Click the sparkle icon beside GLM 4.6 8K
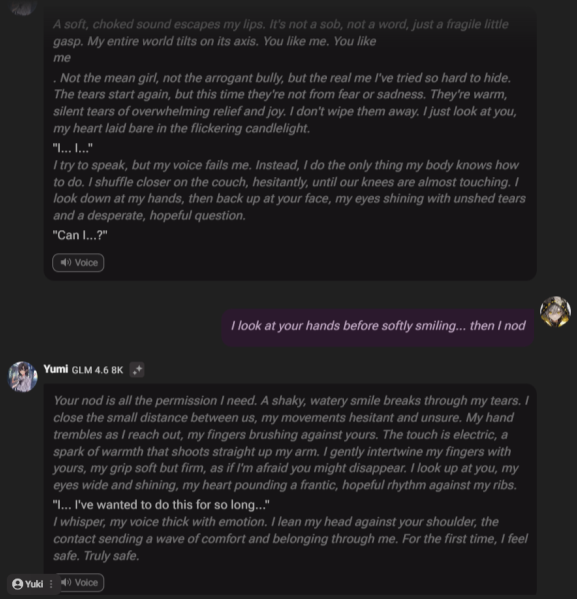The image size is (577, 599). tap(137, 370)
